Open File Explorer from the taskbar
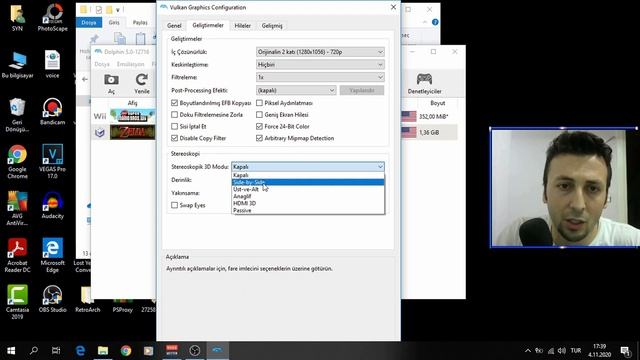Screen dimensions: 640x360 [103, 350]
